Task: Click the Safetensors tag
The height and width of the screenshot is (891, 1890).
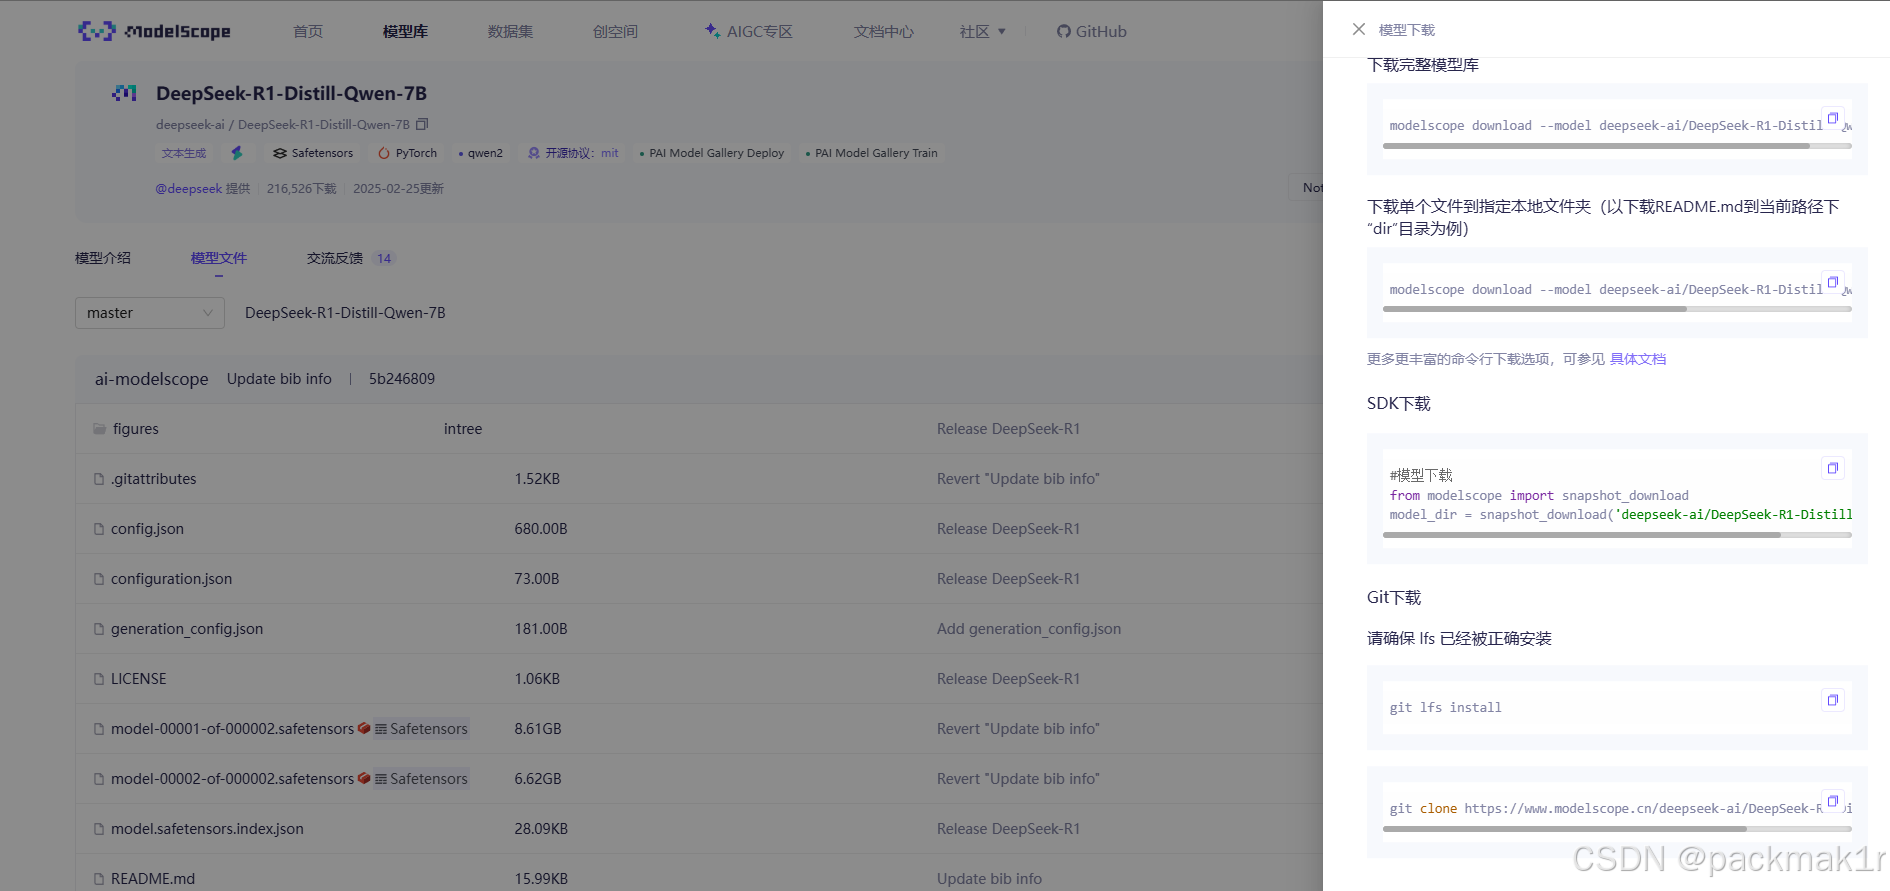Action: [x=313, y=153]
